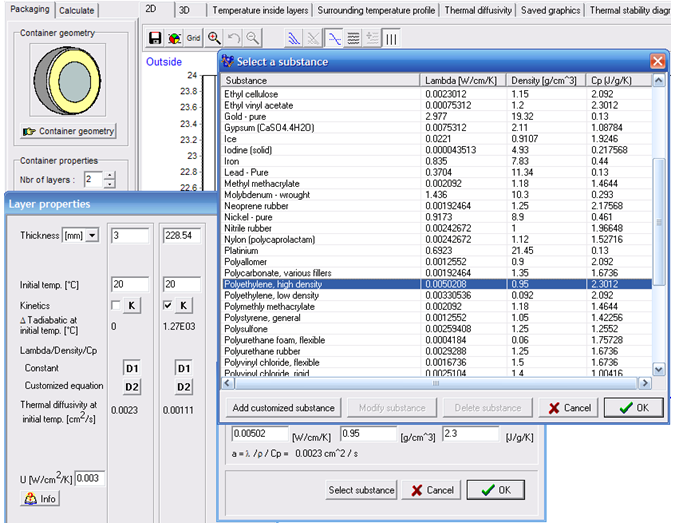Click horizontal scrollbar right arrow
Screen dimensions: 673x528
(644, 383)
